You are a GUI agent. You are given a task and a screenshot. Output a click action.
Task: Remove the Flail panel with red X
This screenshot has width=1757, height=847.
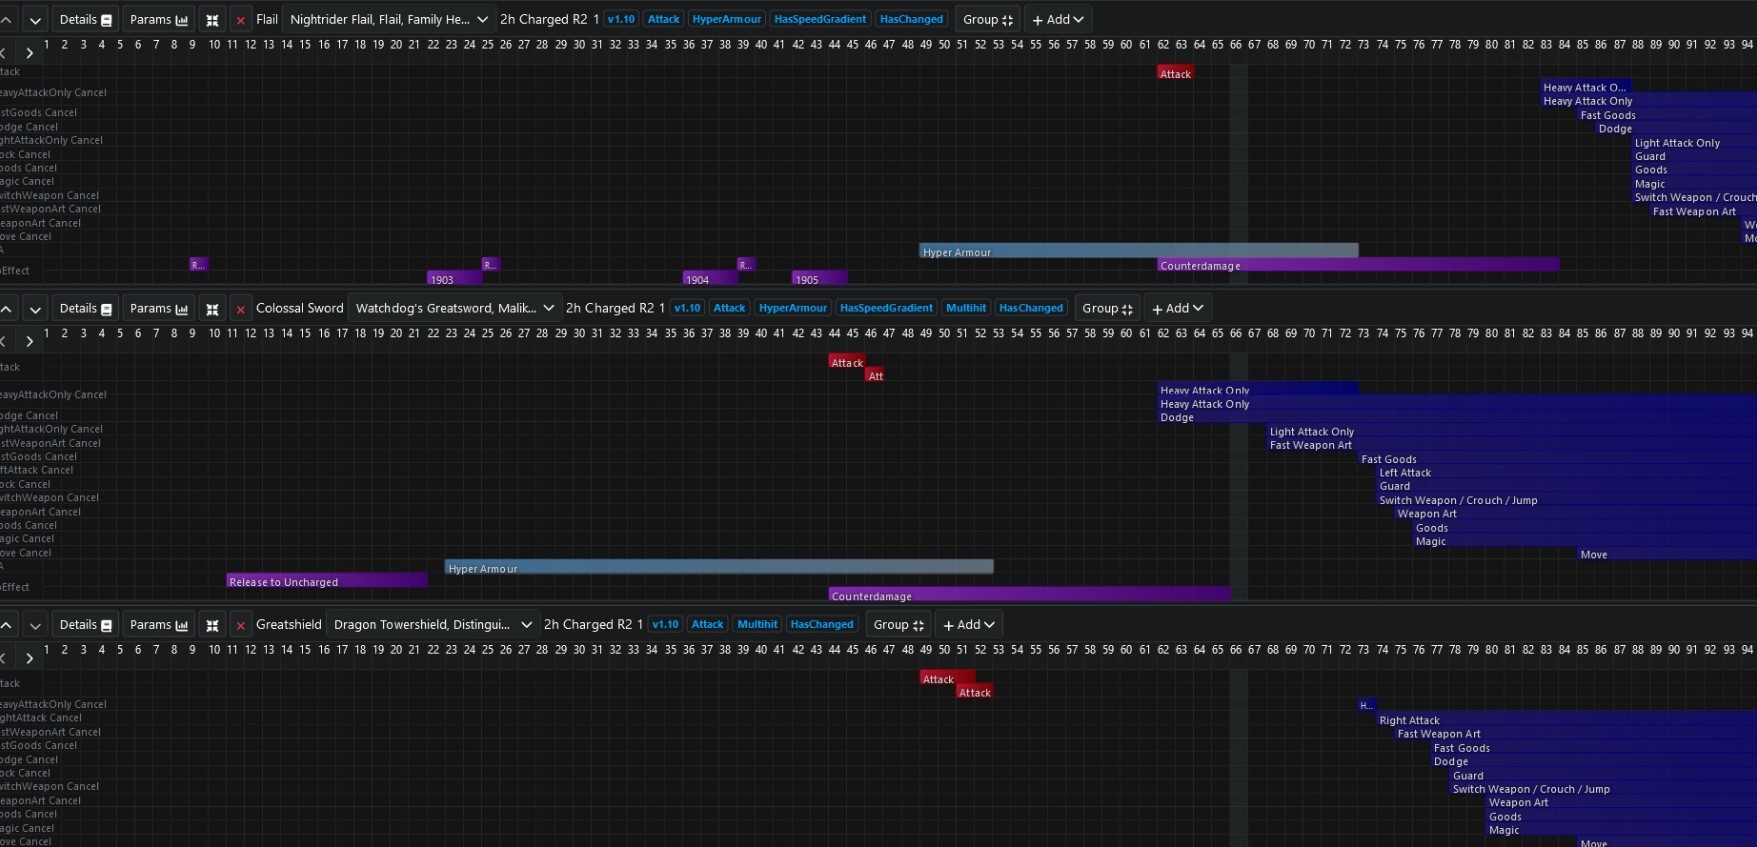point(240,20)
